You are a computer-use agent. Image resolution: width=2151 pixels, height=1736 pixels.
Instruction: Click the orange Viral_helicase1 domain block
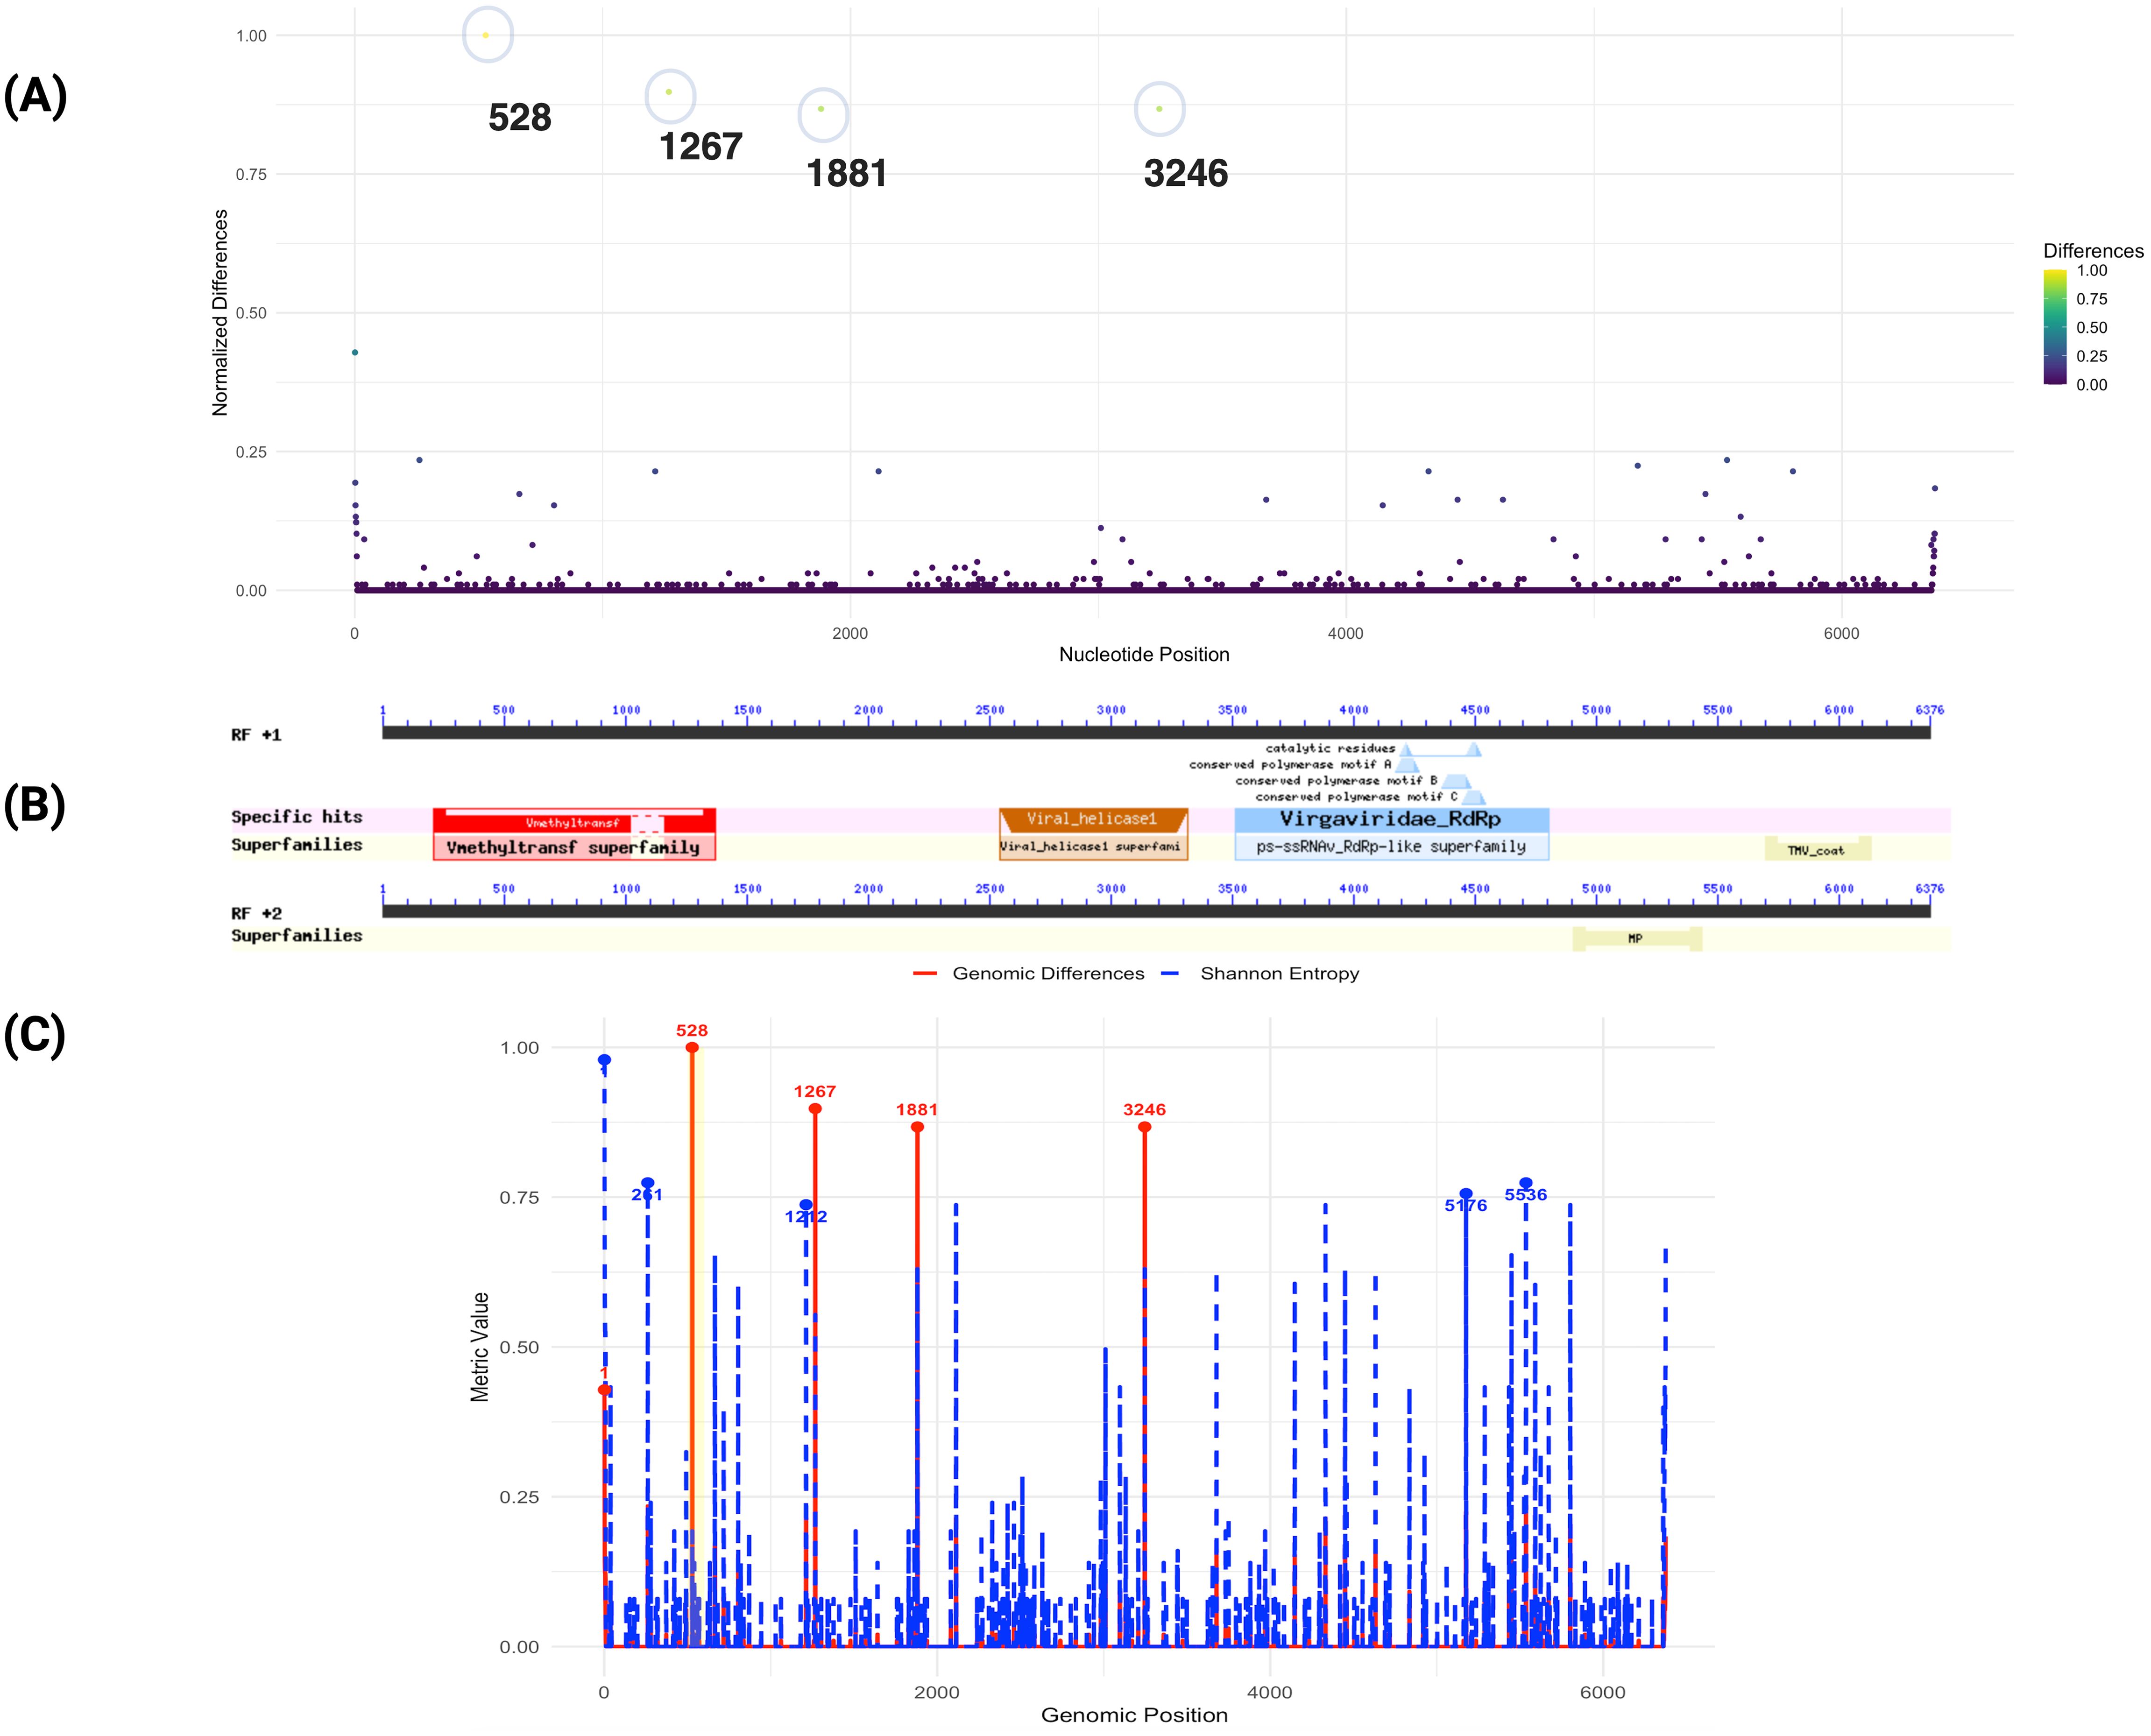1093,820
